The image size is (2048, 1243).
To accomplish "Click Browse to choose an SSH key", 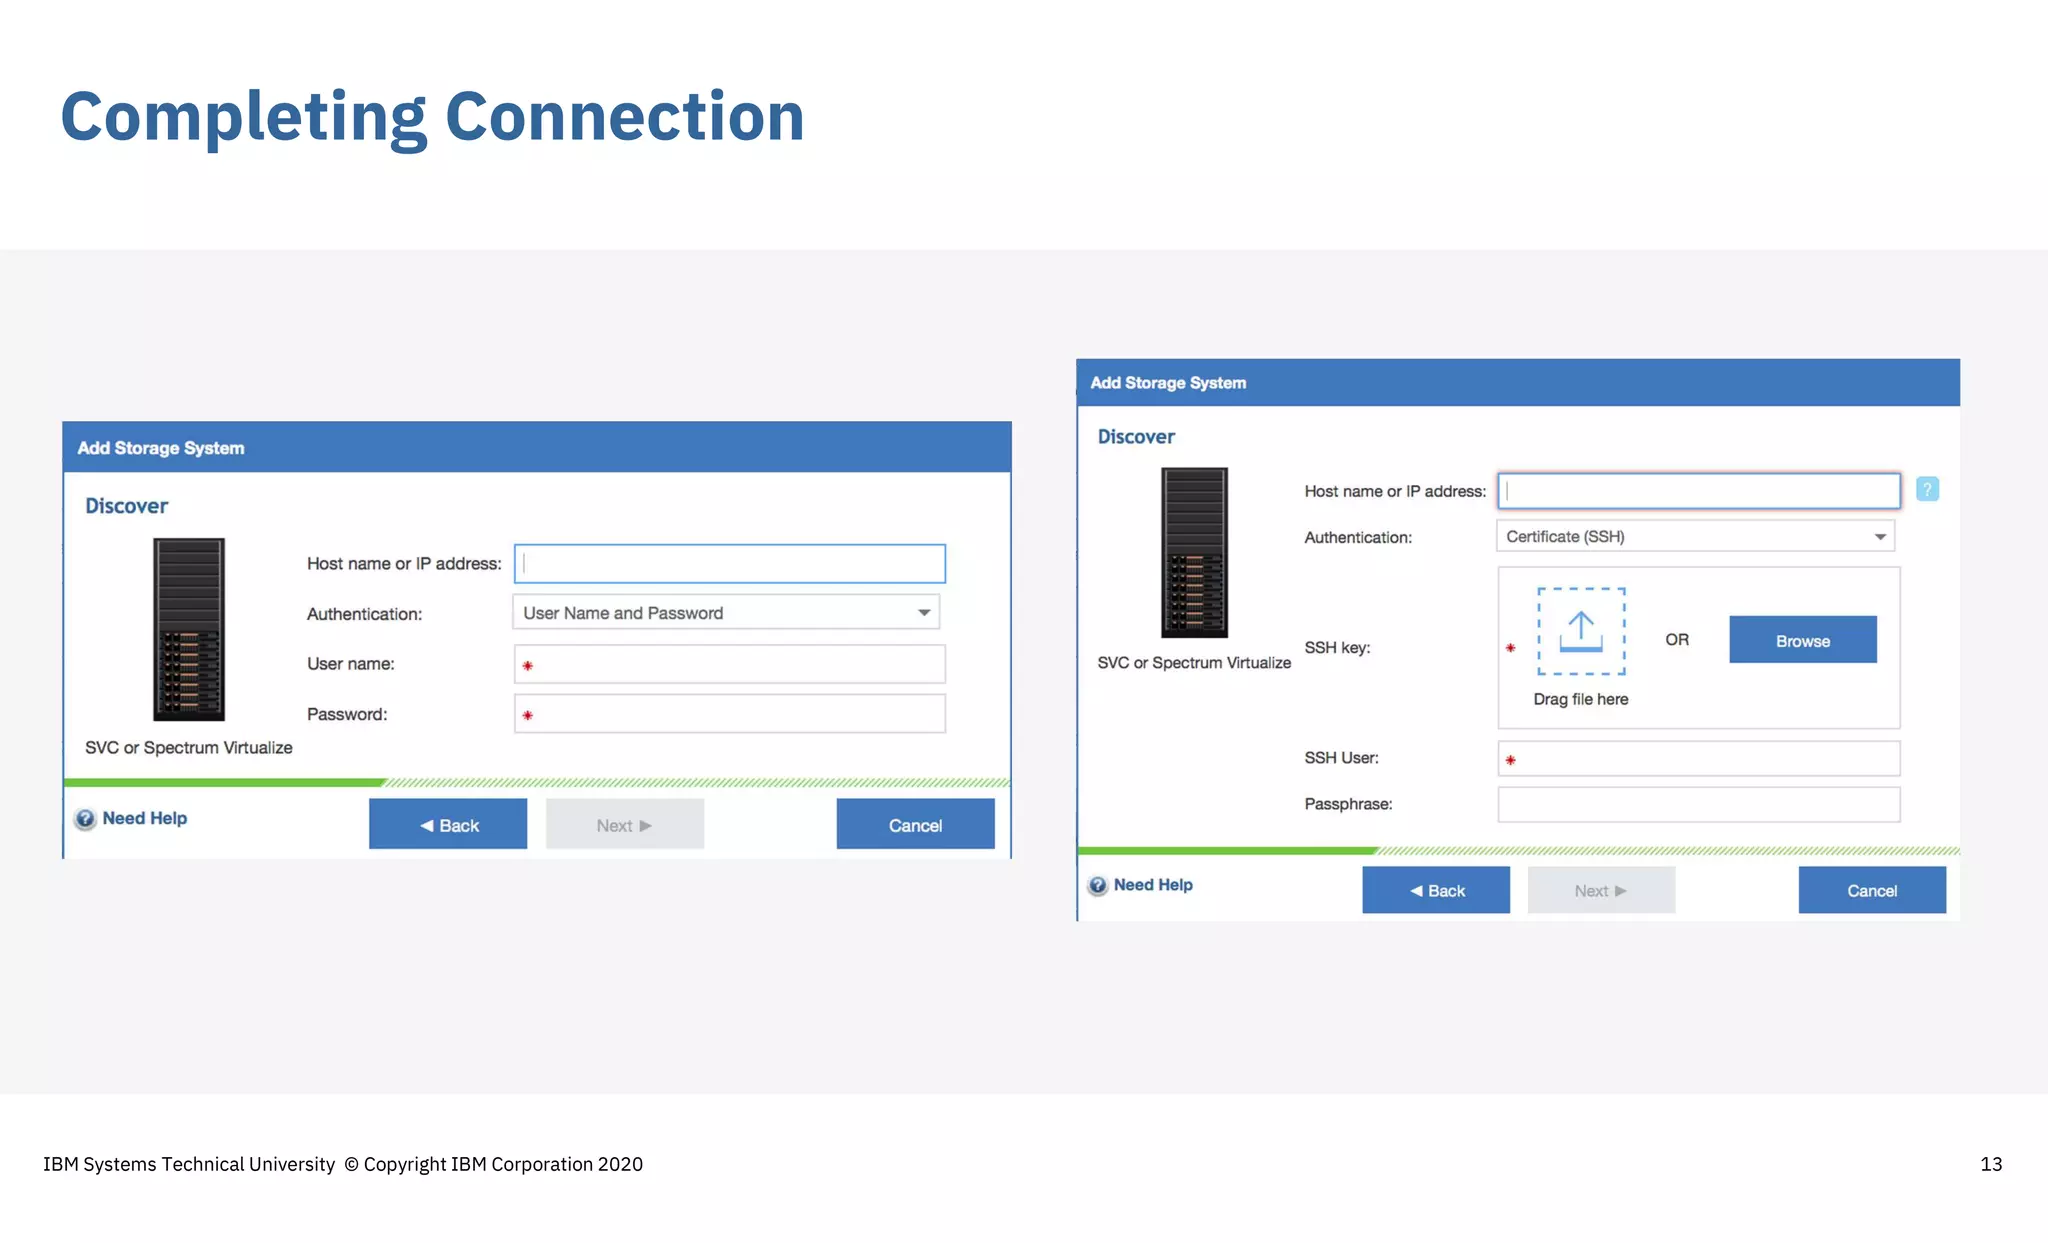I will [x=1802, y=640].
